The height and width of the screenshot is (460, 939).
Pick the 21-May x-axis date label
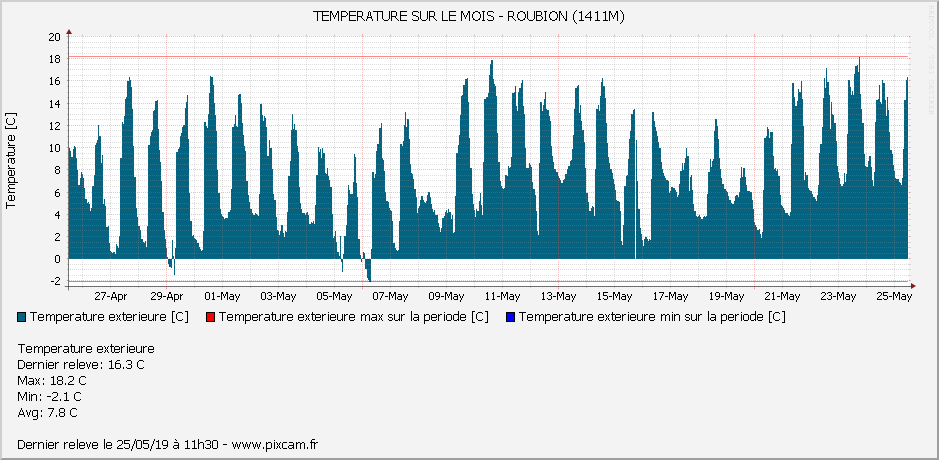tap(782, 296)
